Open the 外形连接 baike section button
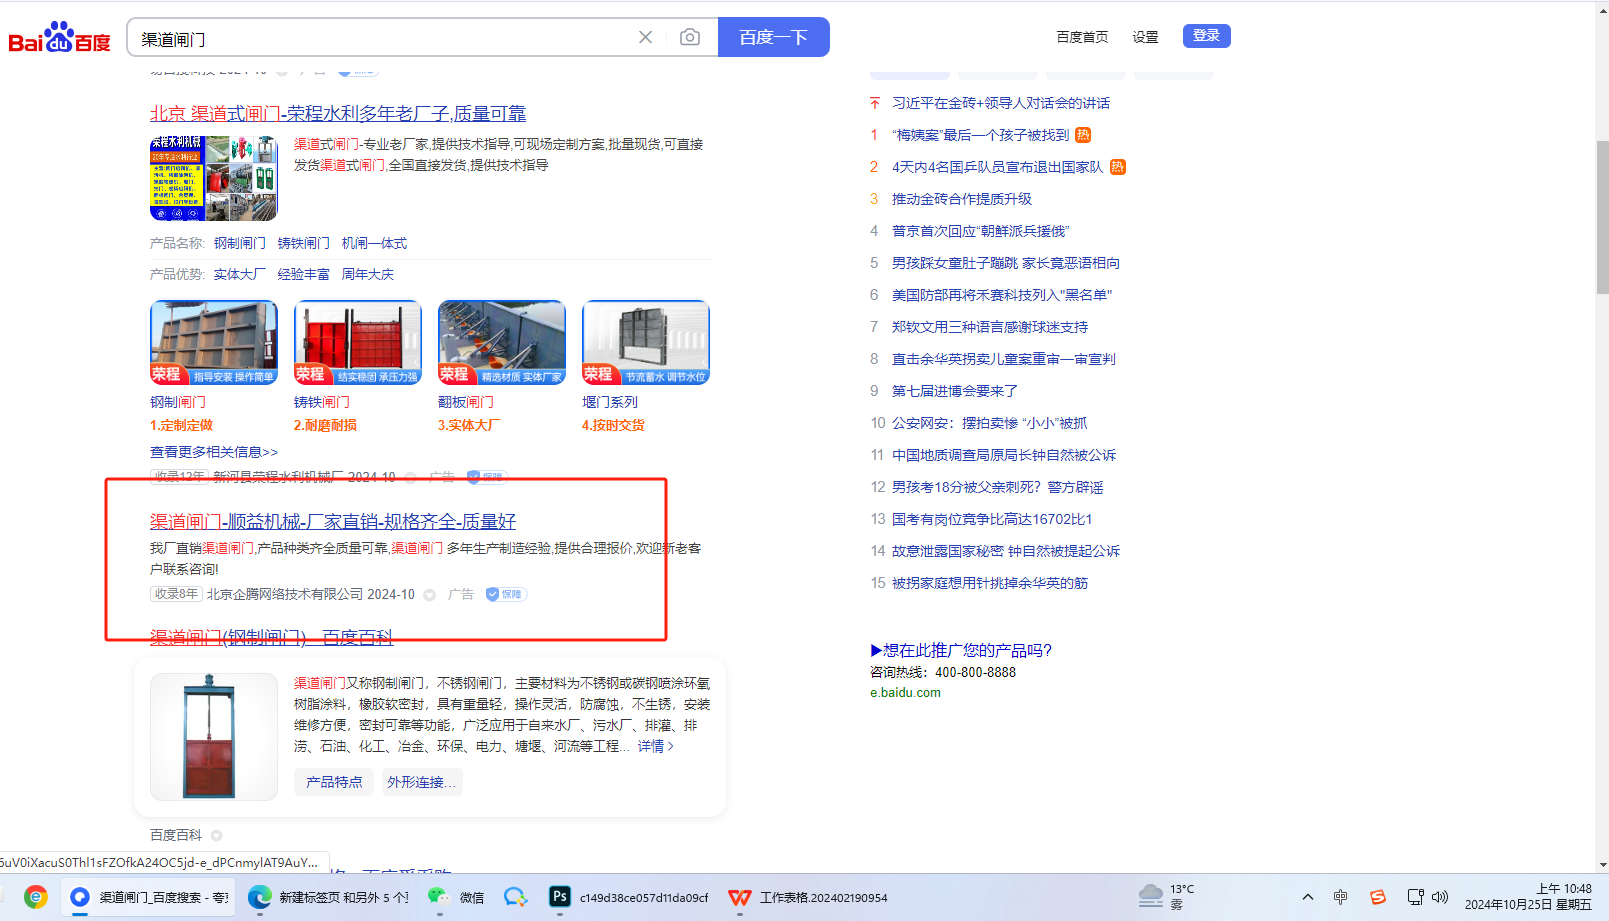This screenshot has width=1609, height=921. [421, 782]
